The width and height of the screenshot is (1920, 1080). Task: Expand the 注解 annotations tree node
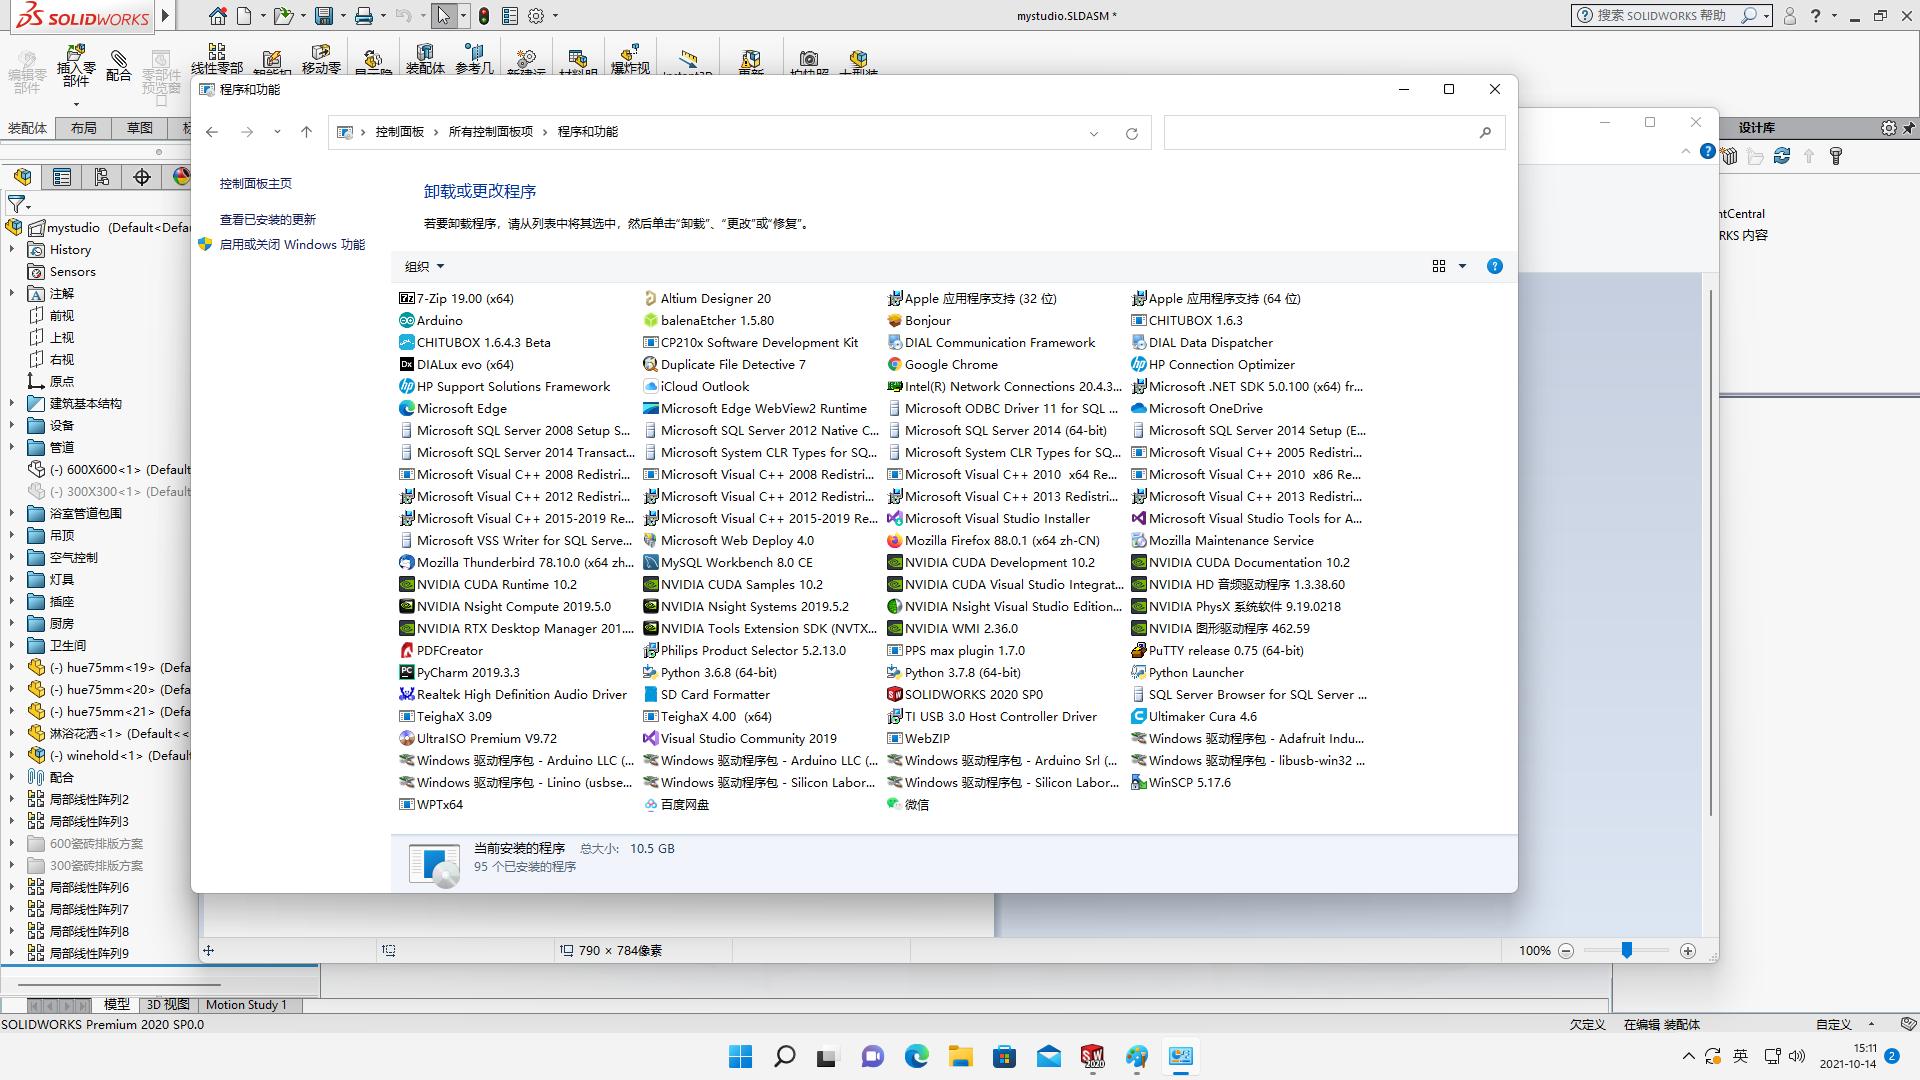(x=12, y=293)
